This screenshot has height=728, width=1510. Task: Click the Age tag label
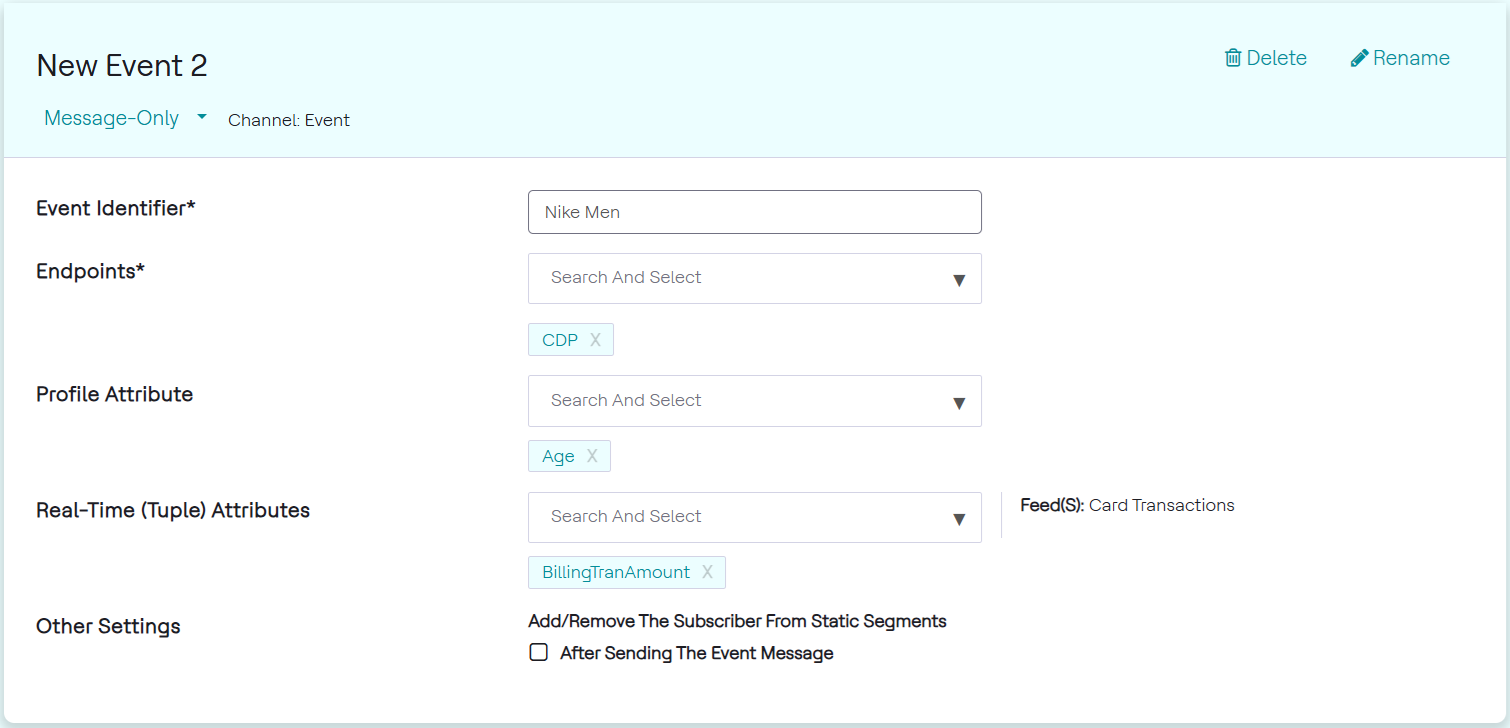click(558, 456)
